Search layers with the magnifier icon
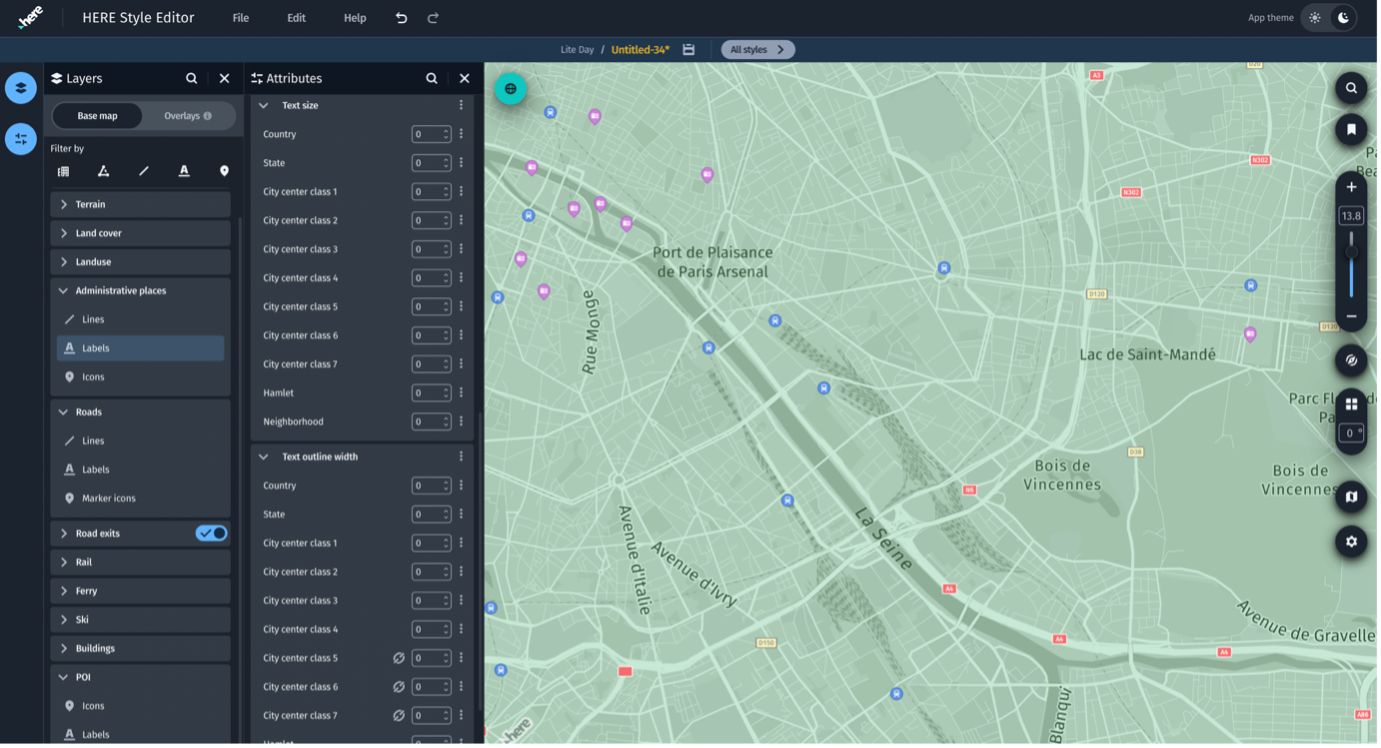 pos(191,78)
